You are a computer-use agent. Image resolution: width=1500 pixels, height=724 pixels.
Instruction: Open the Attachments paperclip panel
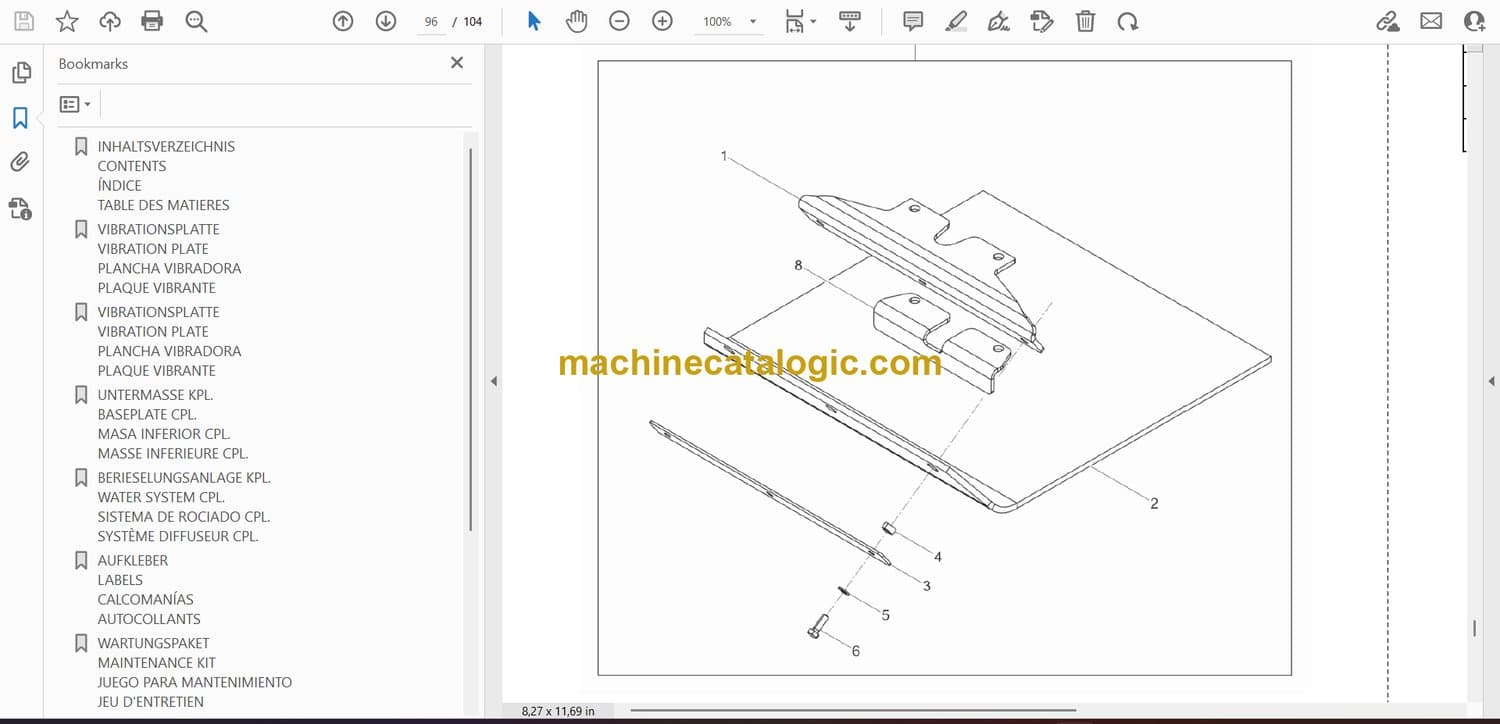tap(21, 162)
